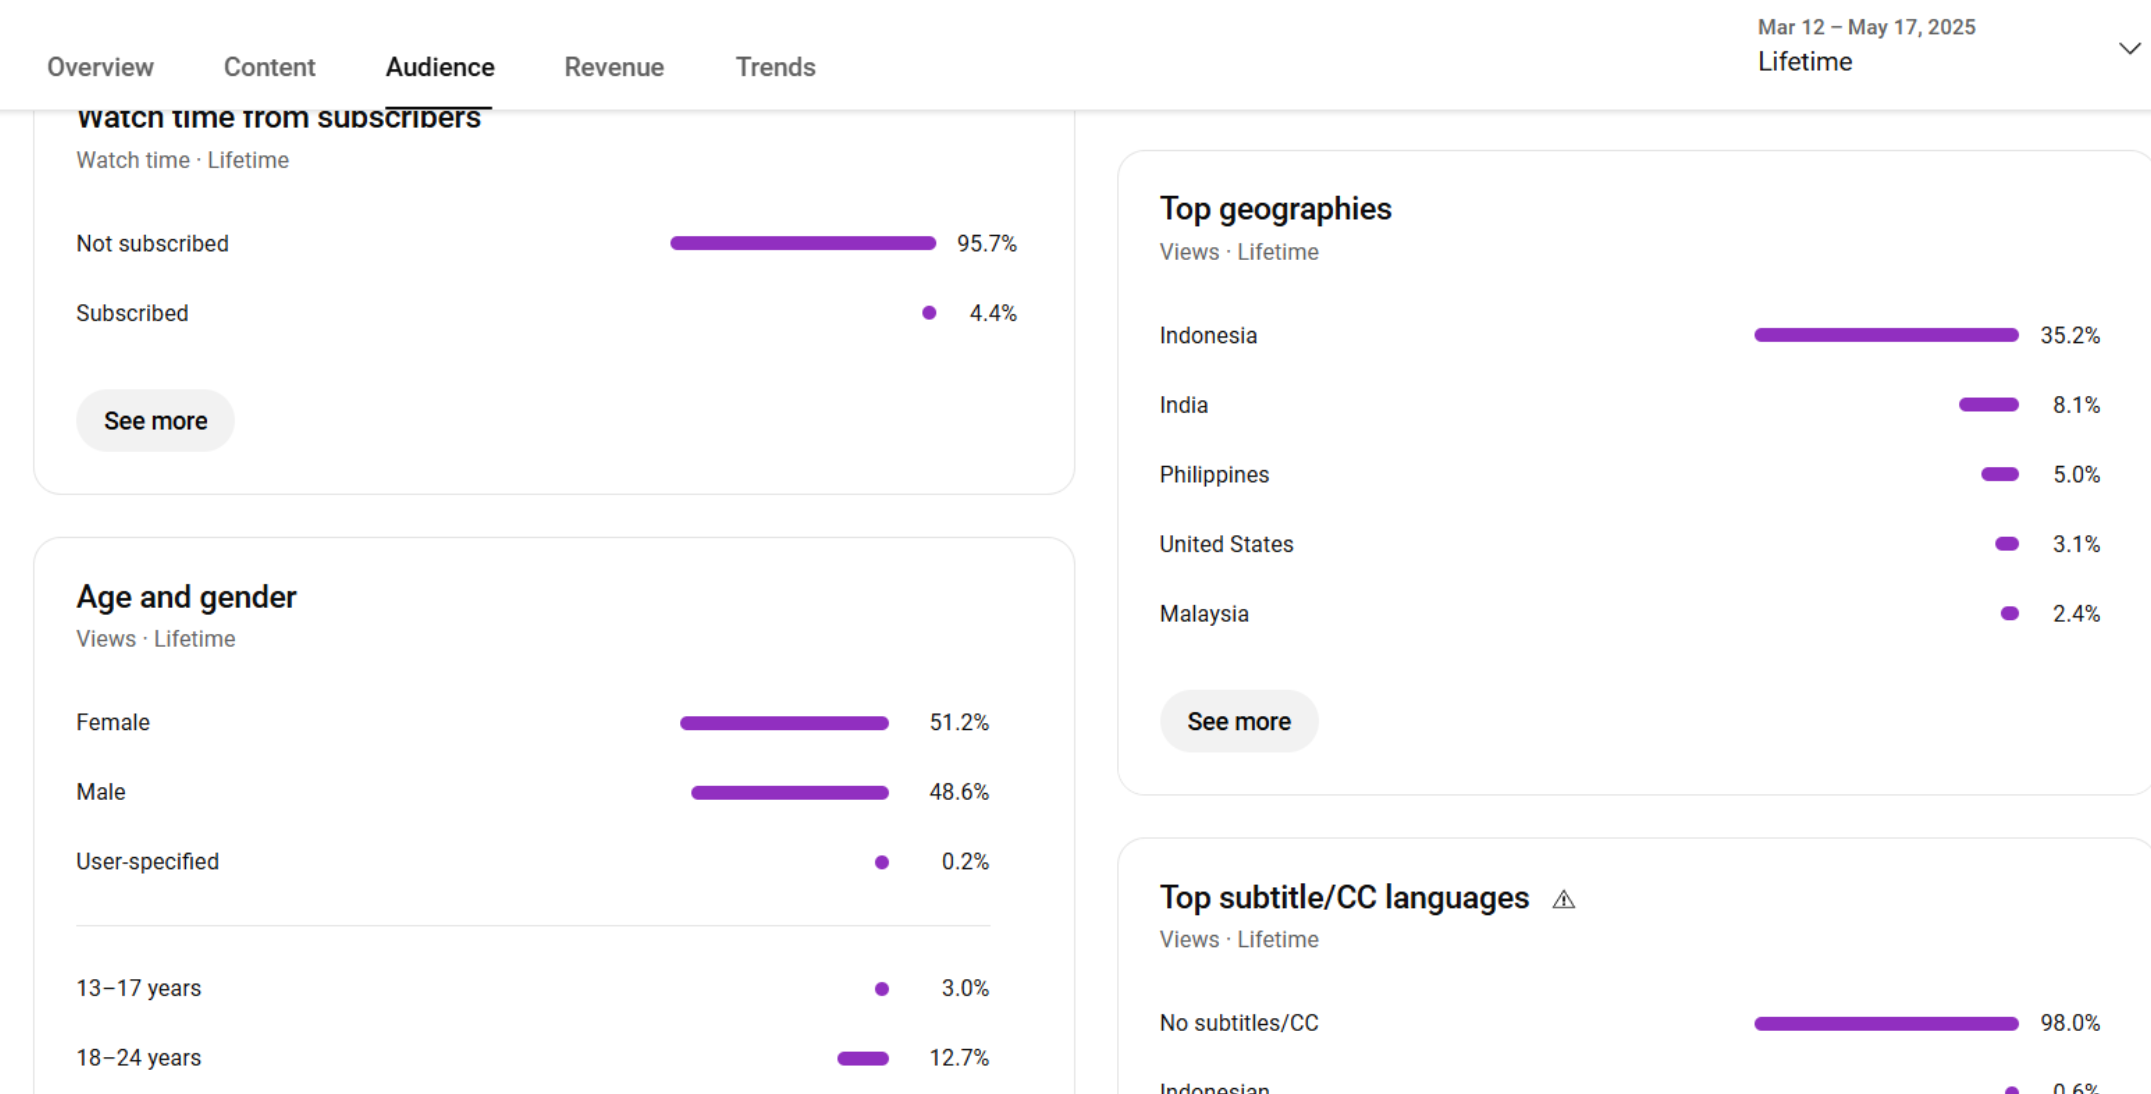Screen dimensions: 2151x1094
Task: Open the Trends tab
Action: pos(775,67)
